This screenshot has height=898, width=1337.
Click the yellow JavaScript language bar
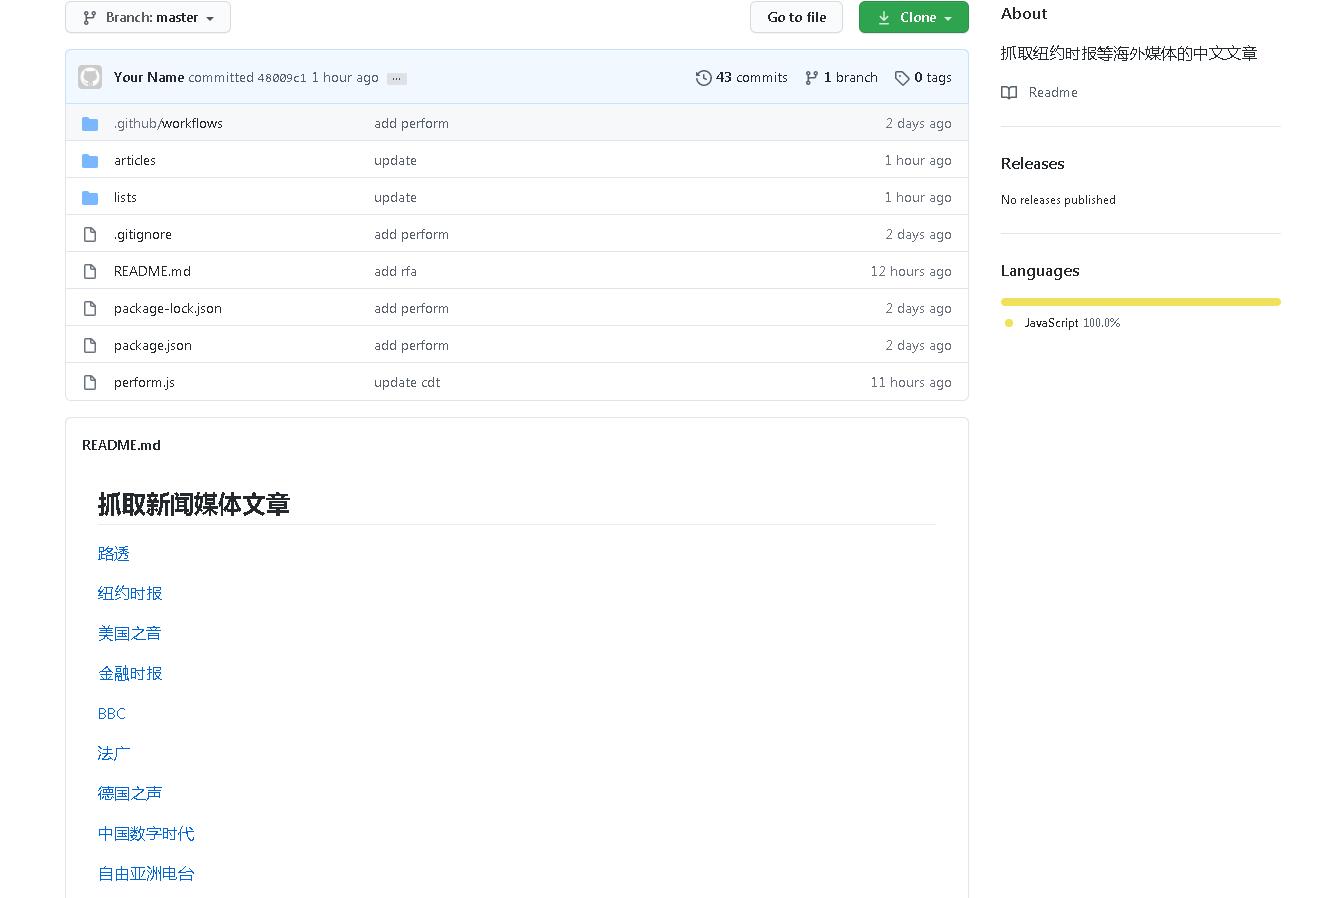(x=1140, y=302)
